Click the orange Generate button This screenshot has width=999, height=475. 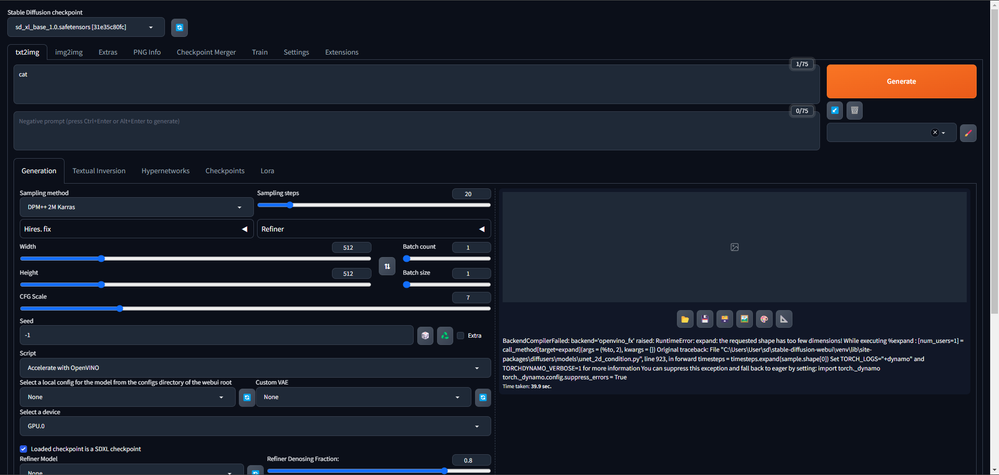click(901, 81)
